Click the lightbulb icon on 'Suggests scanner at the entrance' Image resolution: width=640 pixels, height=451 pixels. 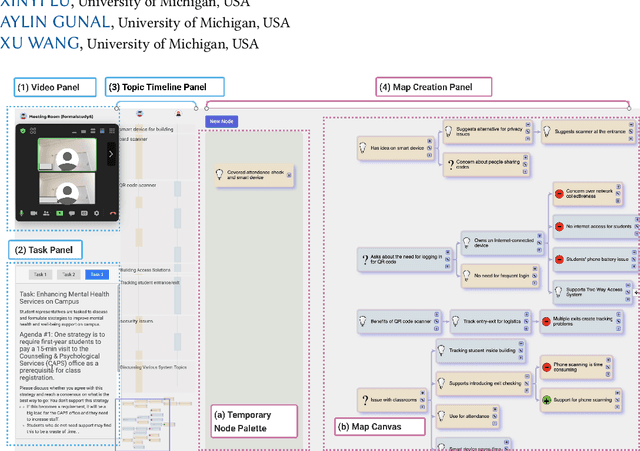point(546,131)
